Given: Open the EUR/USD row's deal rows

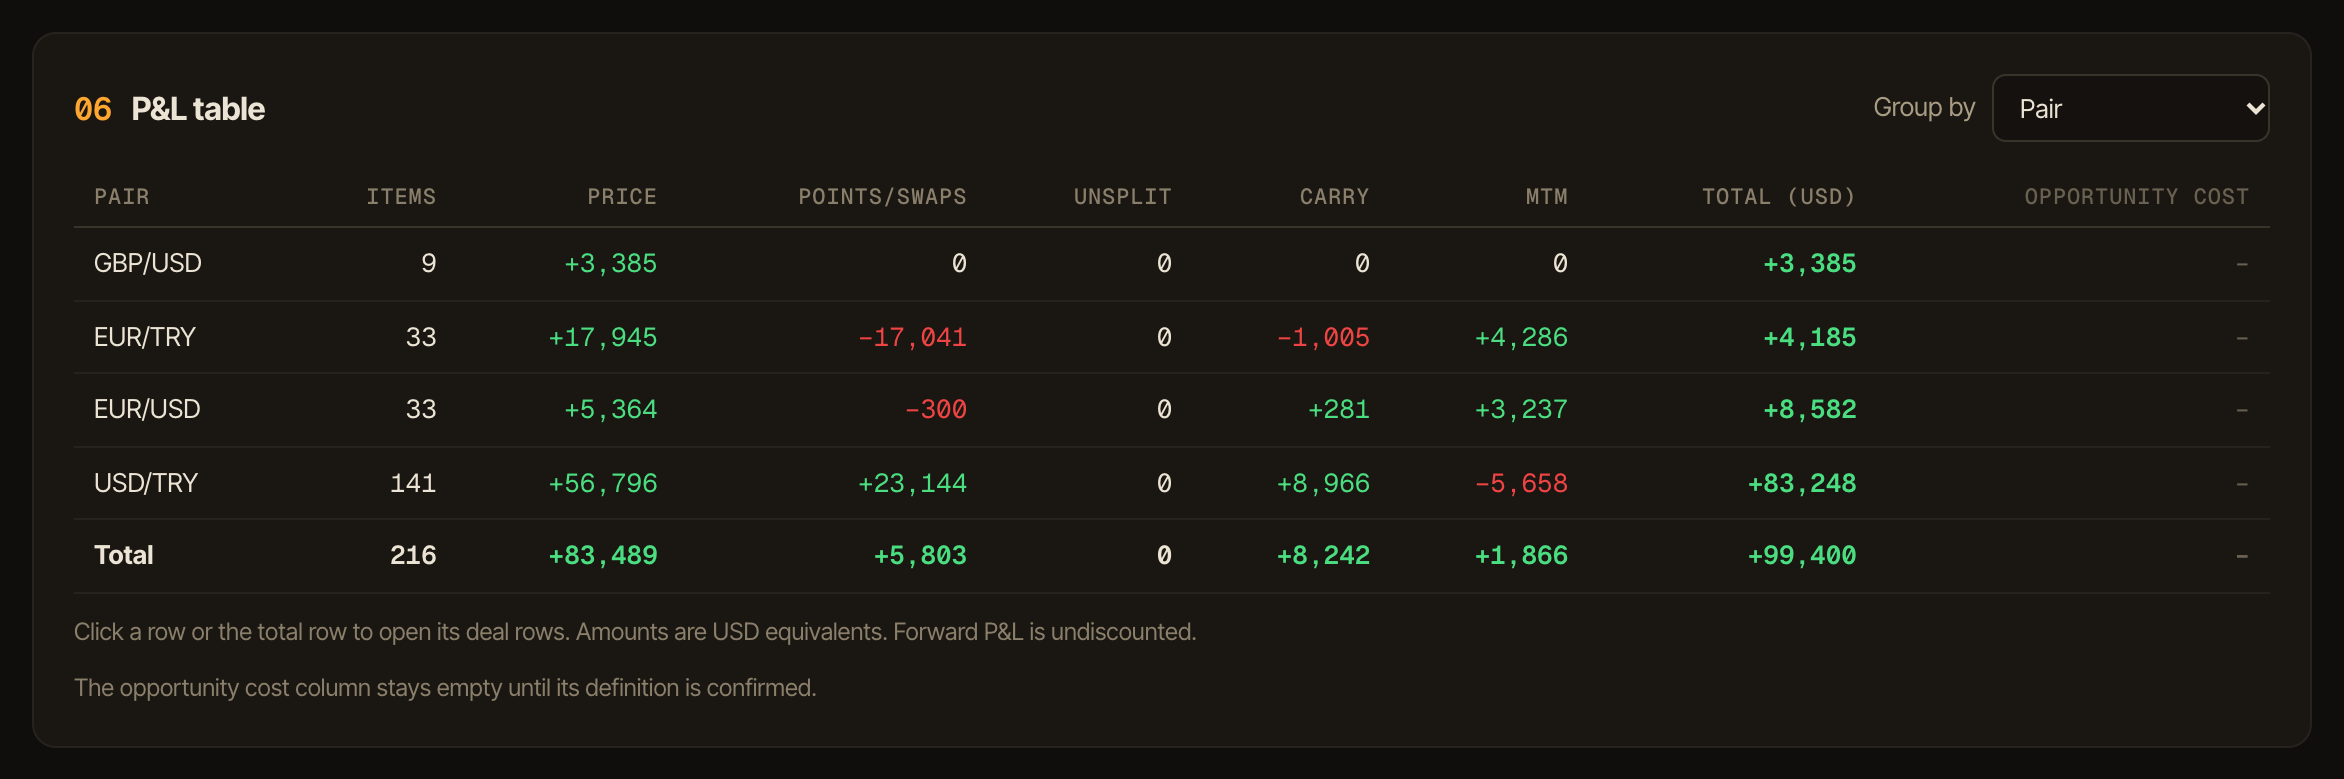Looking at the screenshot, I should point(1171,410).
